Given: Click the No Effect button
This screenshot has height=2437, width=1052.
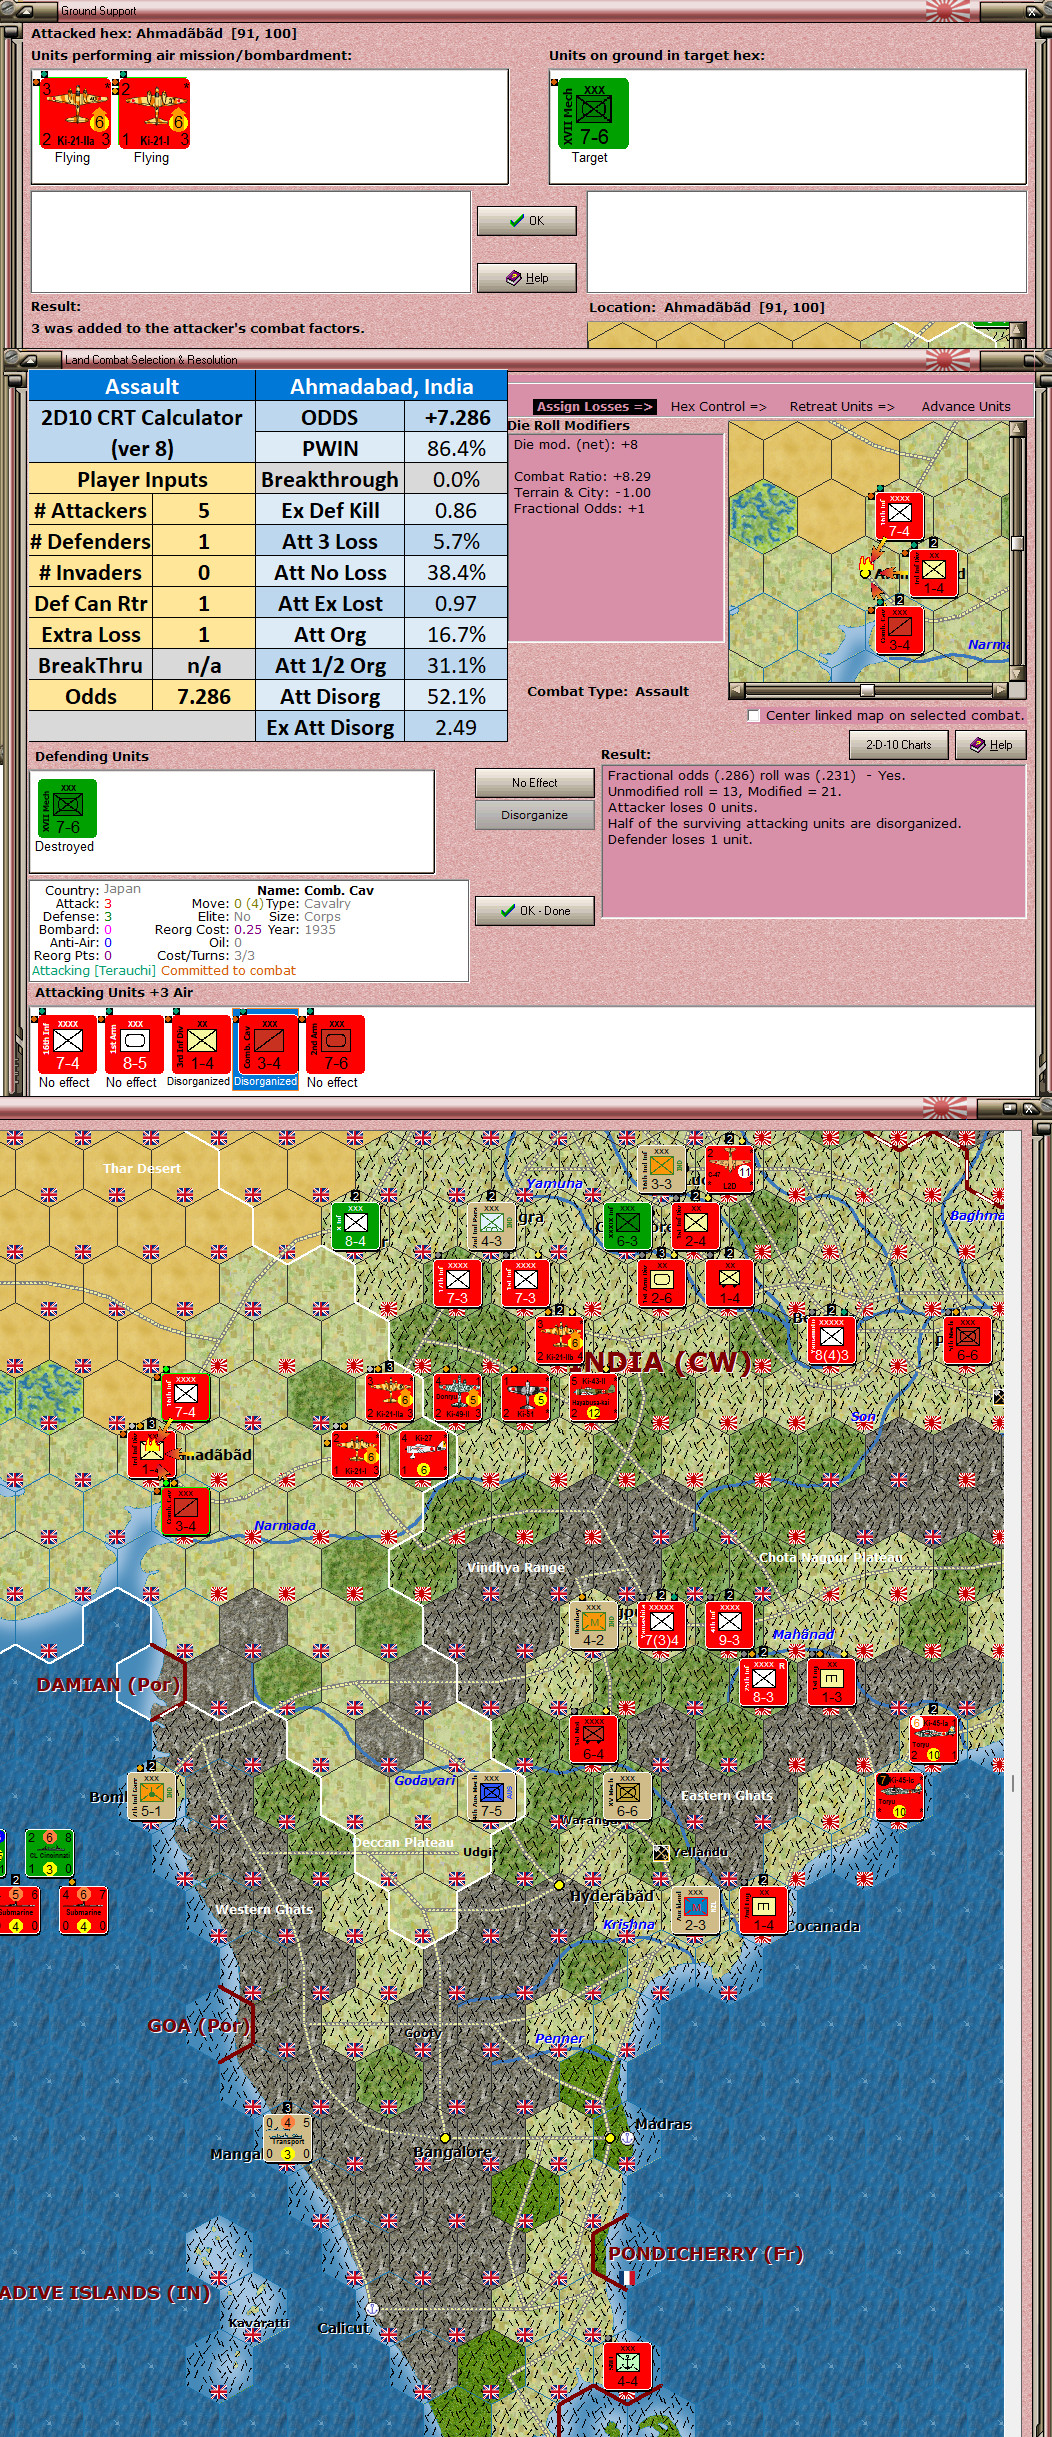Looking at the screenshot, I should pos(535,783).
